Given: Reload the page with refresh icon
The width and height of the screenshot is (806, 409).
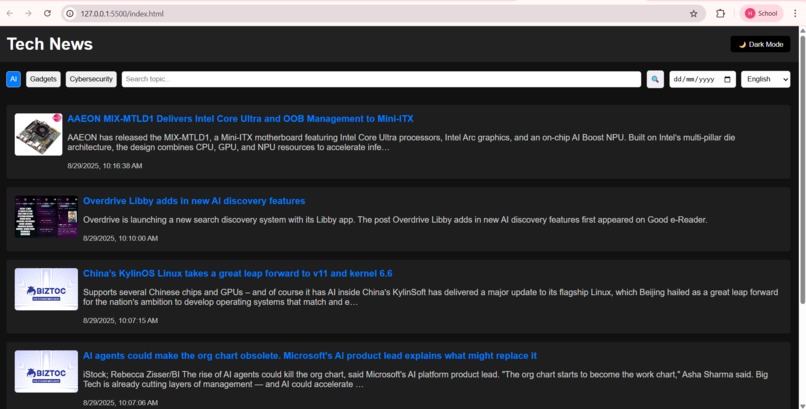Looking at the screenshot, I should [x=47, y=13].
